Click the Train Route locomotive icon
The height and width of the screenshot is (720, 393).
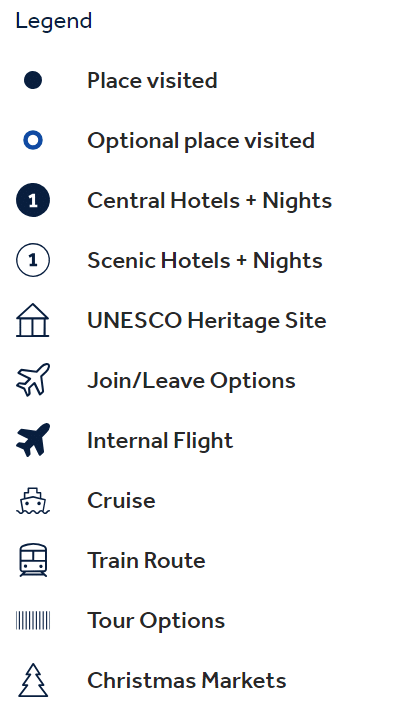pos(33,560)
